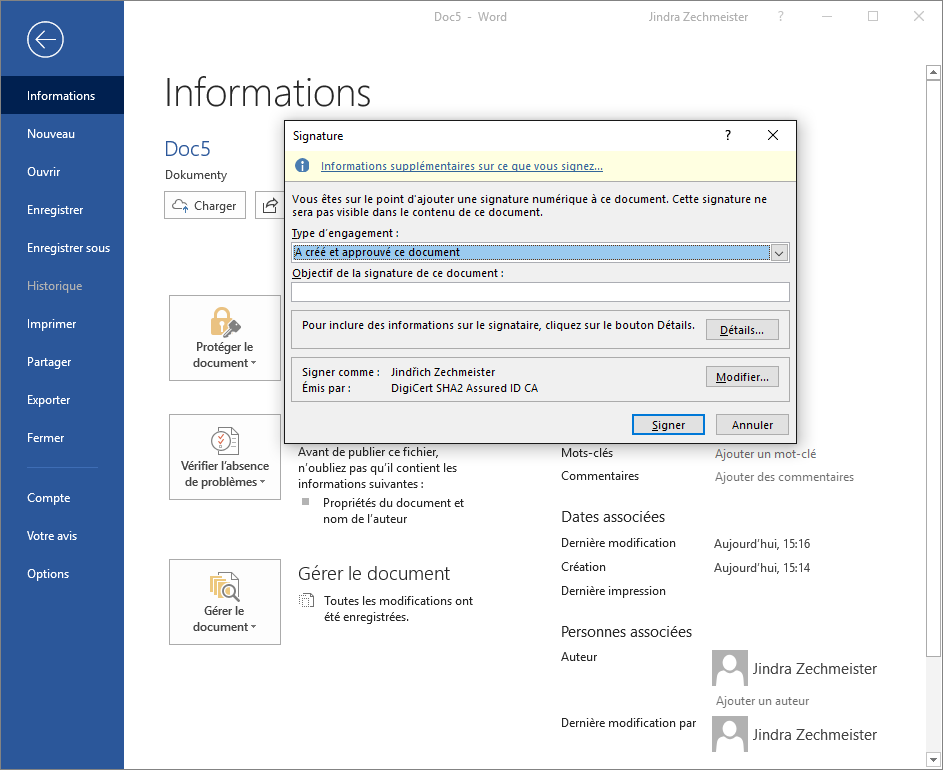Click the Doc5 document title heading

[x=187, y=149]
